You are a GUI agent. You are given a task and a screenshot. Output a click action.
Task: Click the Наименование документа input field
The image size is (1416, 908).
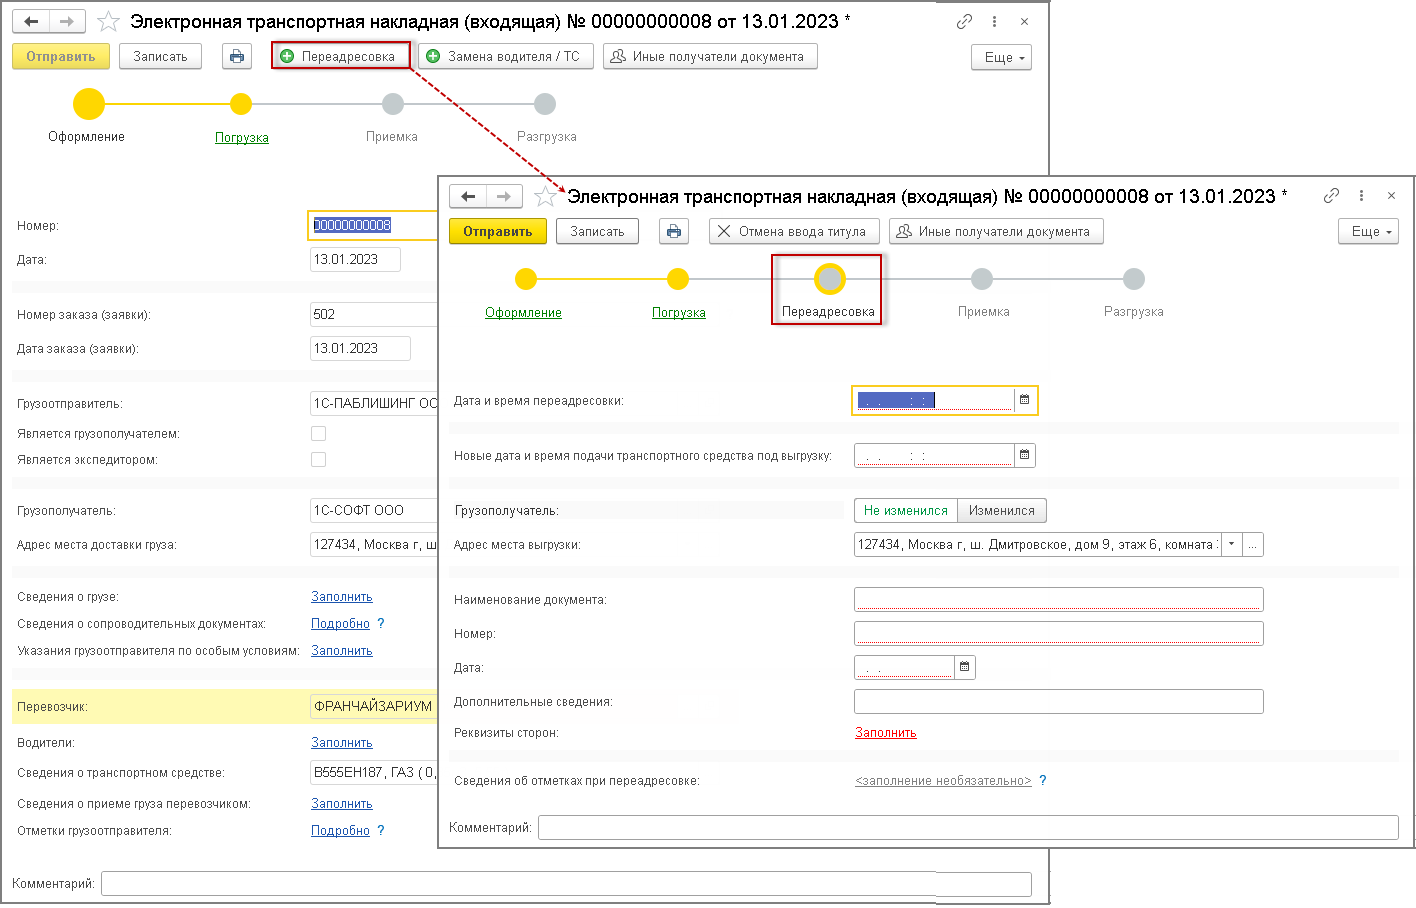pos(1059,599)
